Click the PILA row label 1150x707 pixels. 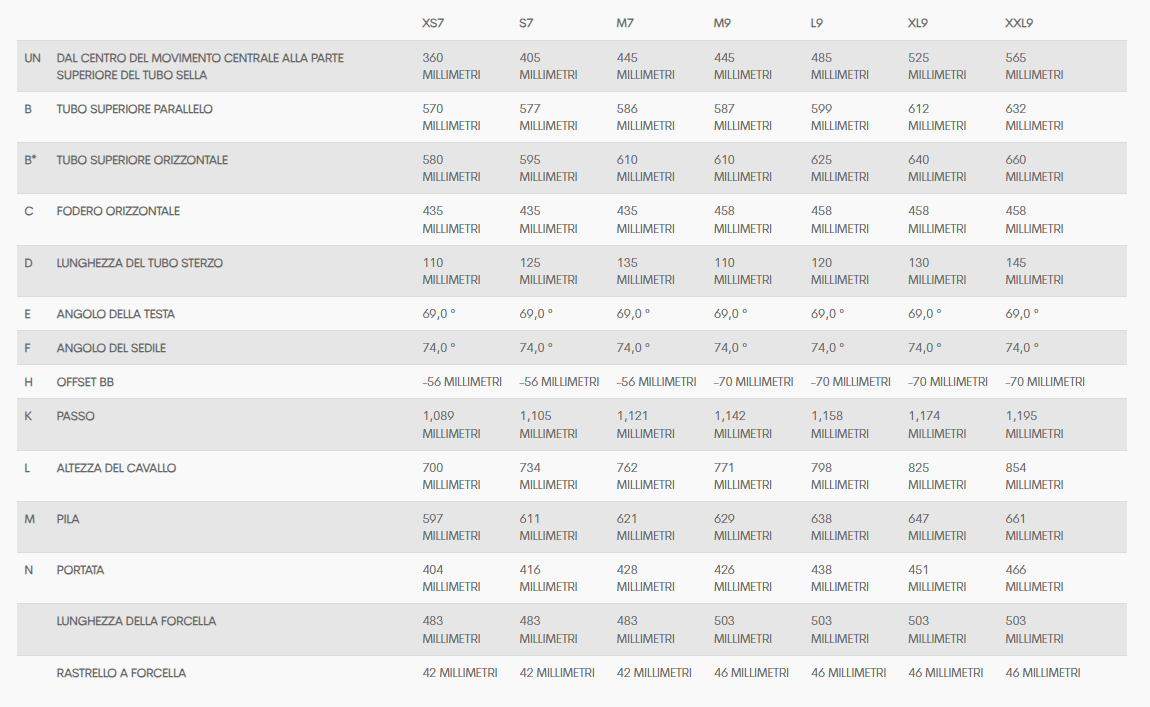pos(68,519)
